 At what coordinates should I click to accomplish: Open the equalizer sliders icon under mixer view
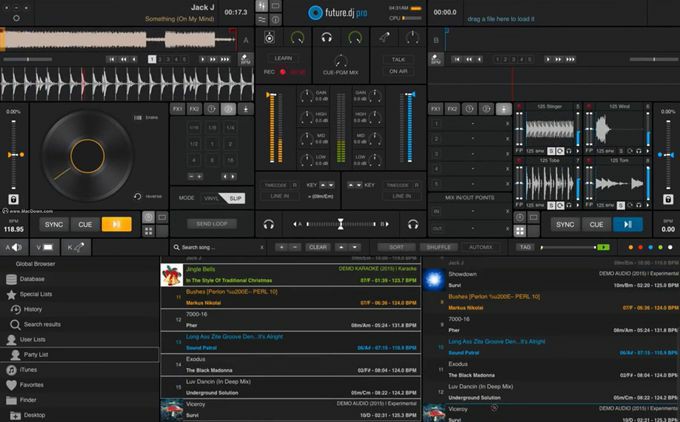(x=262, y=20)
